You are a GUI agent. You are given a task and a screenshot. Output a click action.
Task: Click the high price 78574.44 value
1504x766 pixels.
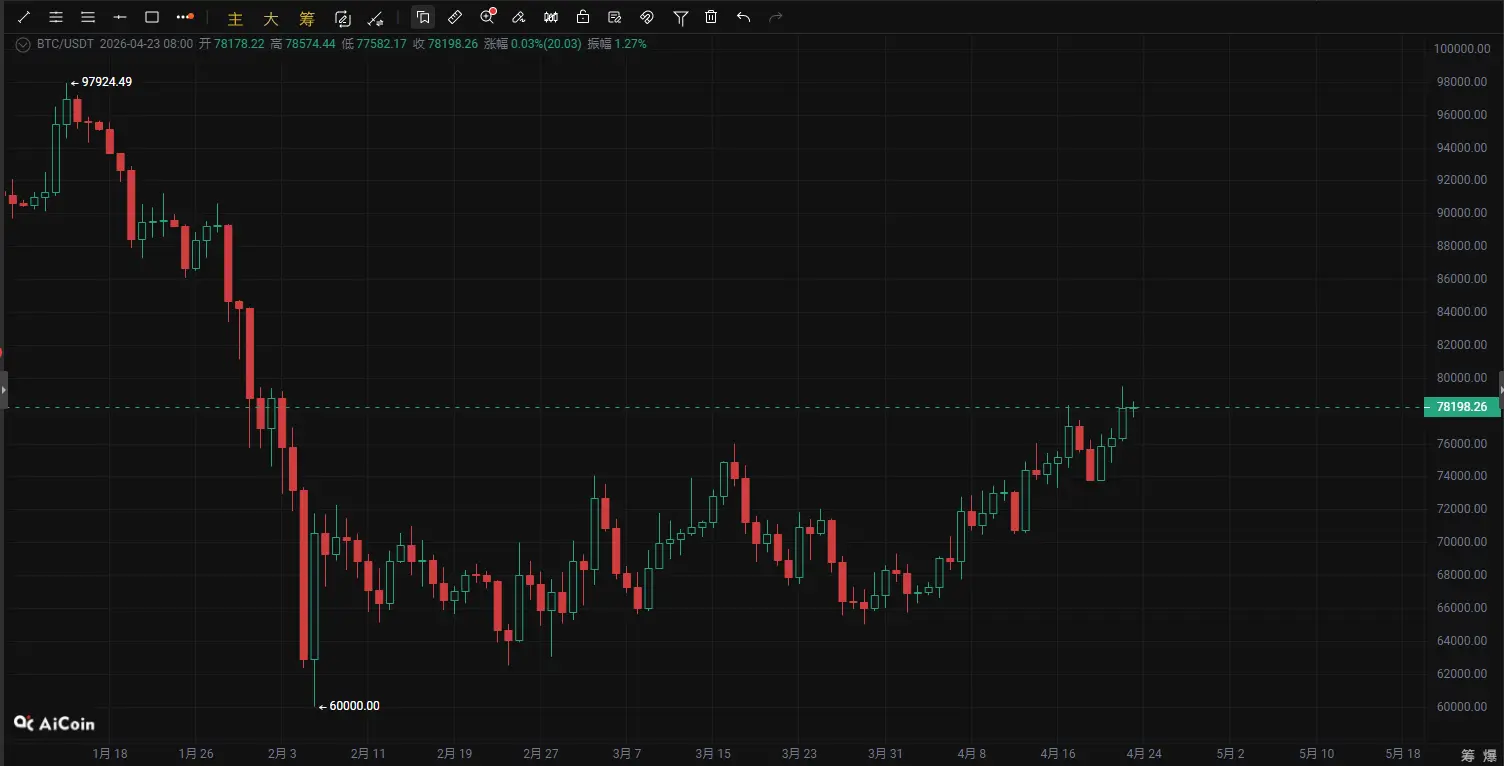309,44
